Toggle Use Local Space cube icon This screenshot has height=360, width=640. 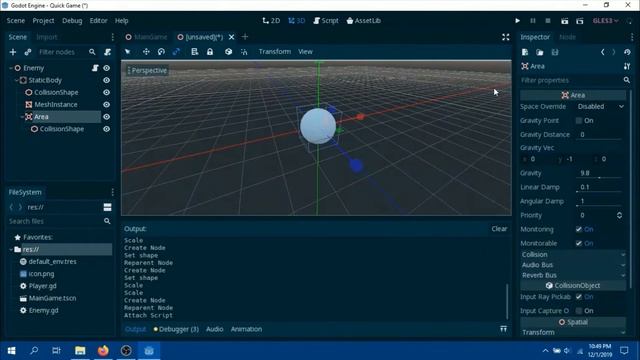click(x=229, y=52)
